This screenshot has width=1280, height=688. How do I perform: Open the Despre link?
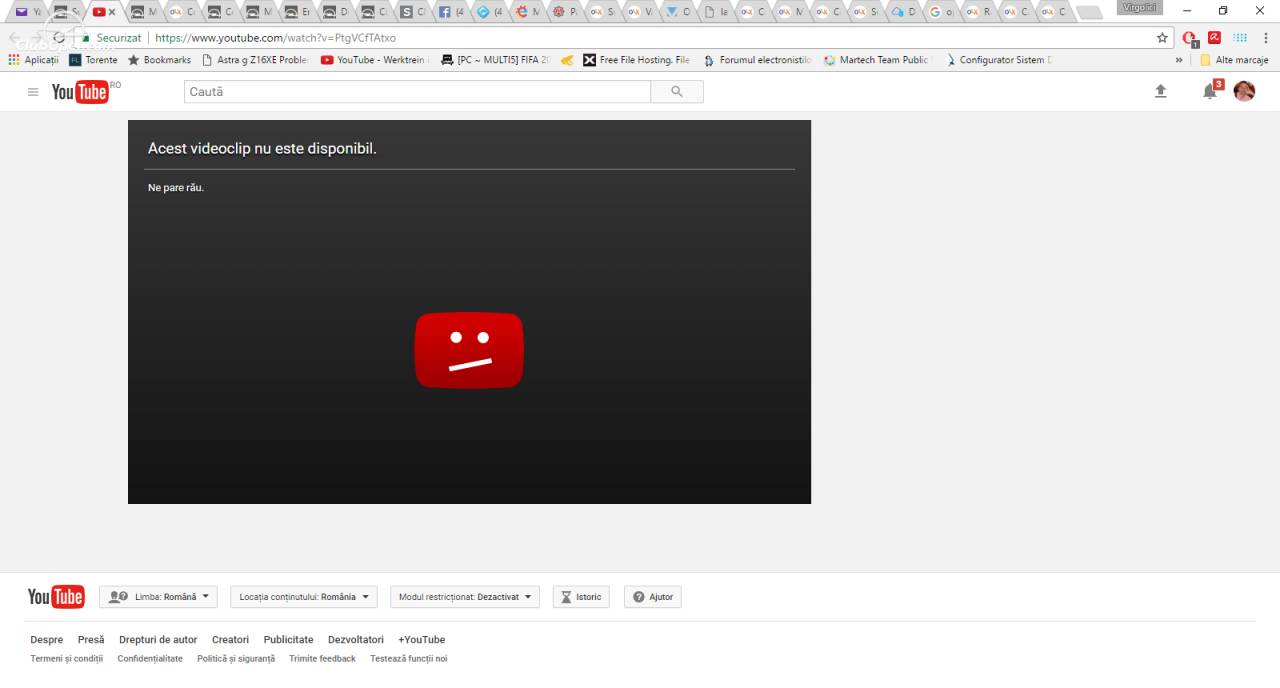click(x=47, y=640)
